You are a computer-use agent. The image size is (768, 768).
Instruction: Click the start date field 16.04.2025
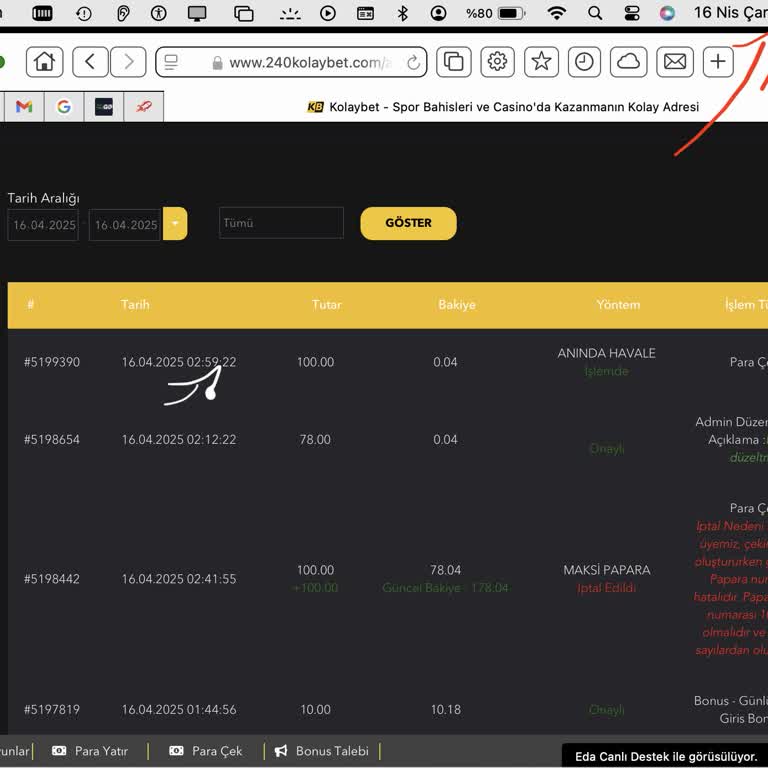pos(43,225)
